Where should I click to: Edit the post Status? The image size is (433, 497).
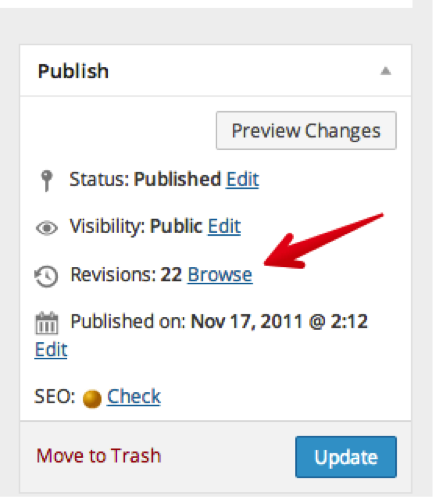point(242,179)
